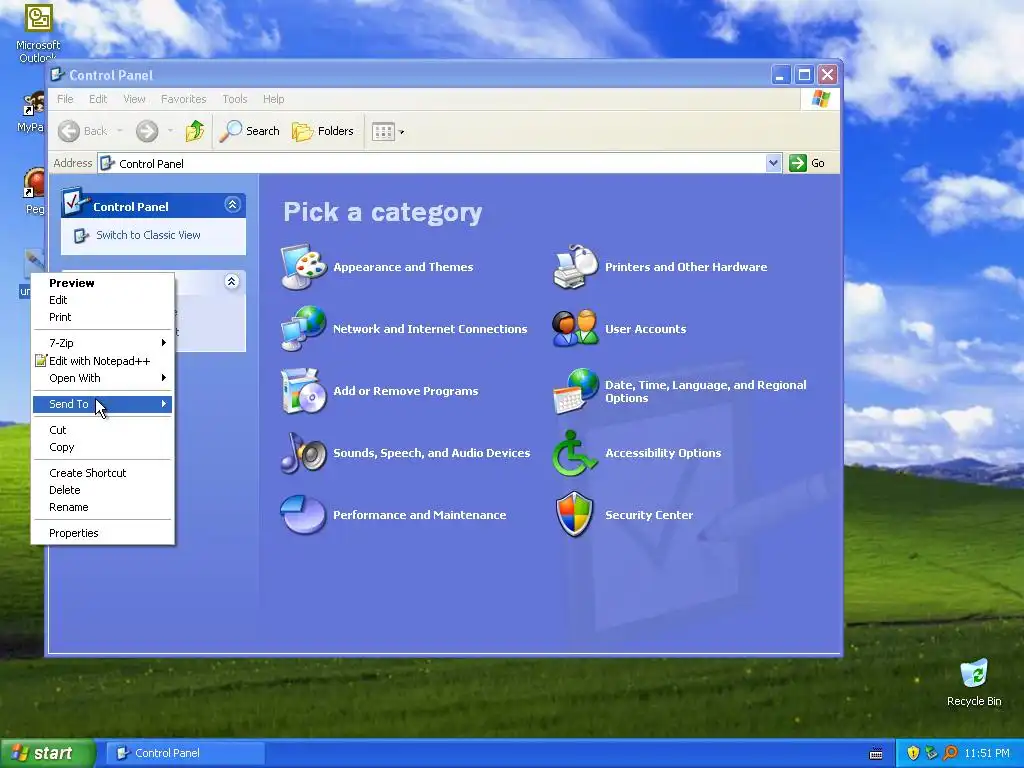Select Properties in the context menu
1024x768 pixels.
coord(103,533)
